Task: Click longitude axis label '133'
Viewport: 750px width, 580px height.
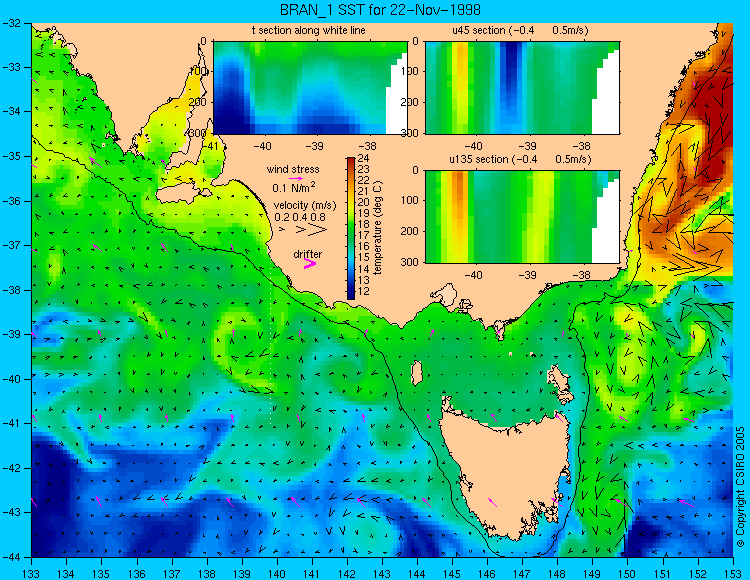Action: [x=32, y=572]
